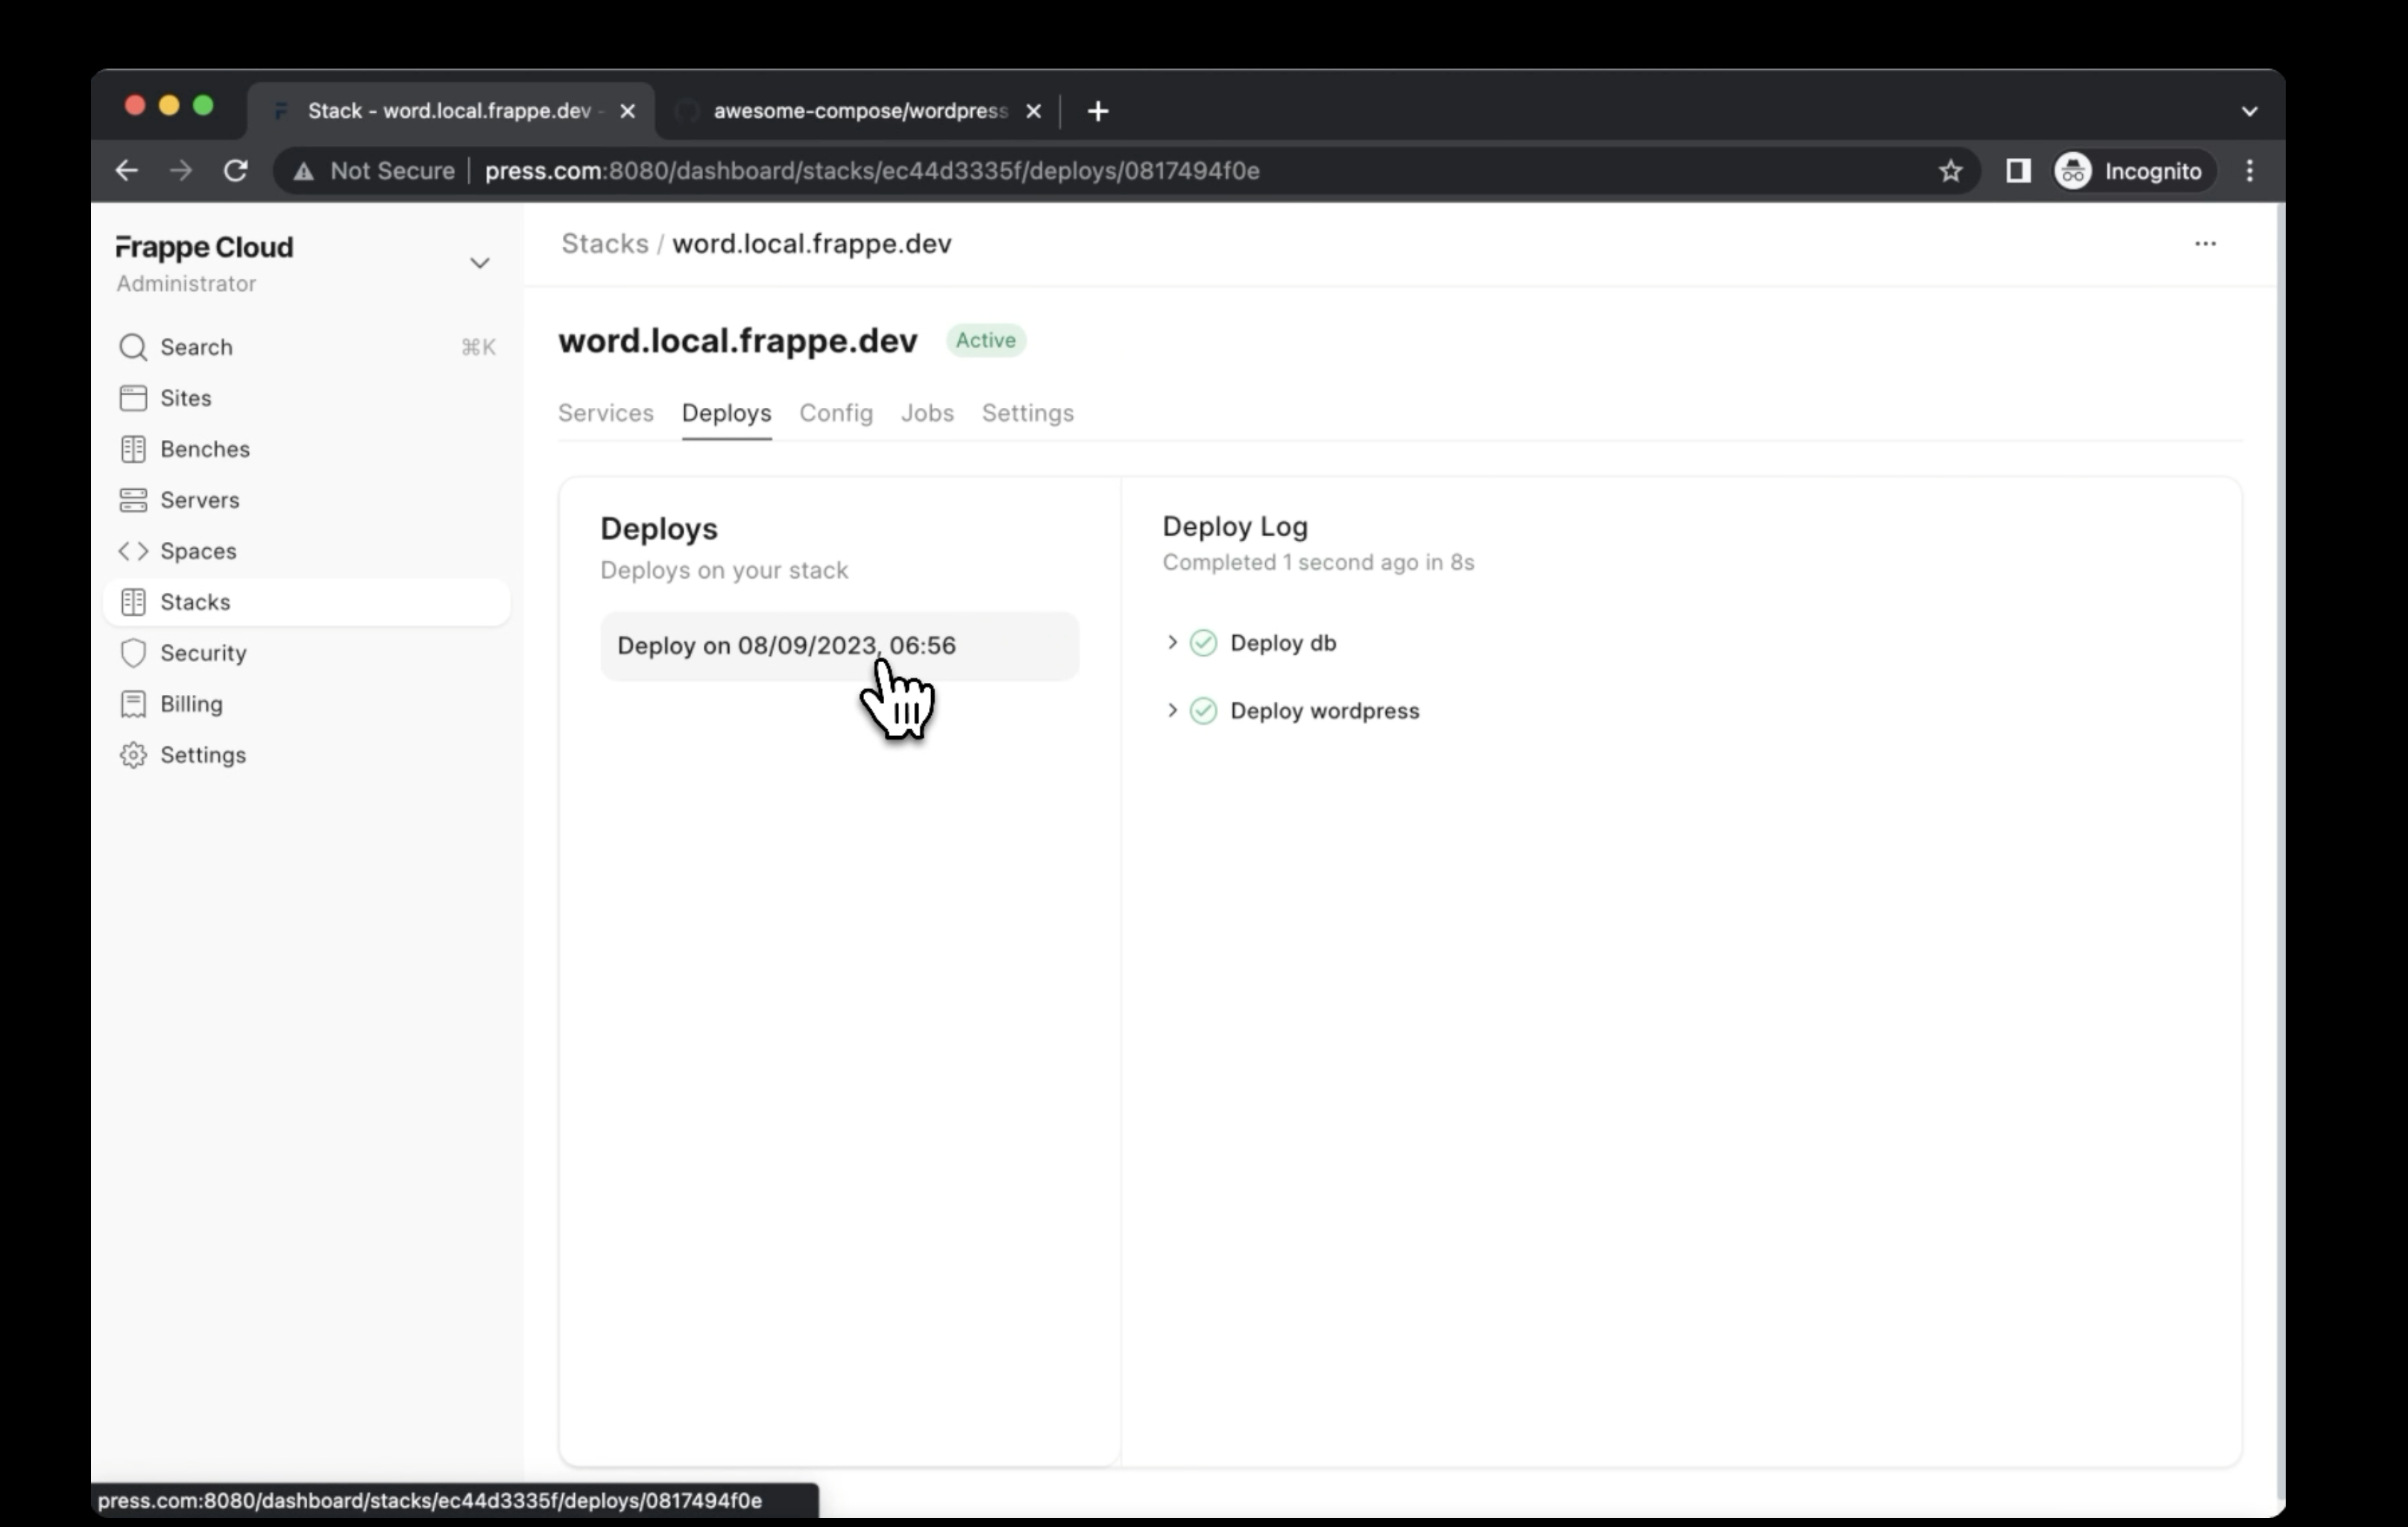Open the Frappe Cloud account dropdown chevron
The image size is (2408, 1527).
480,263
